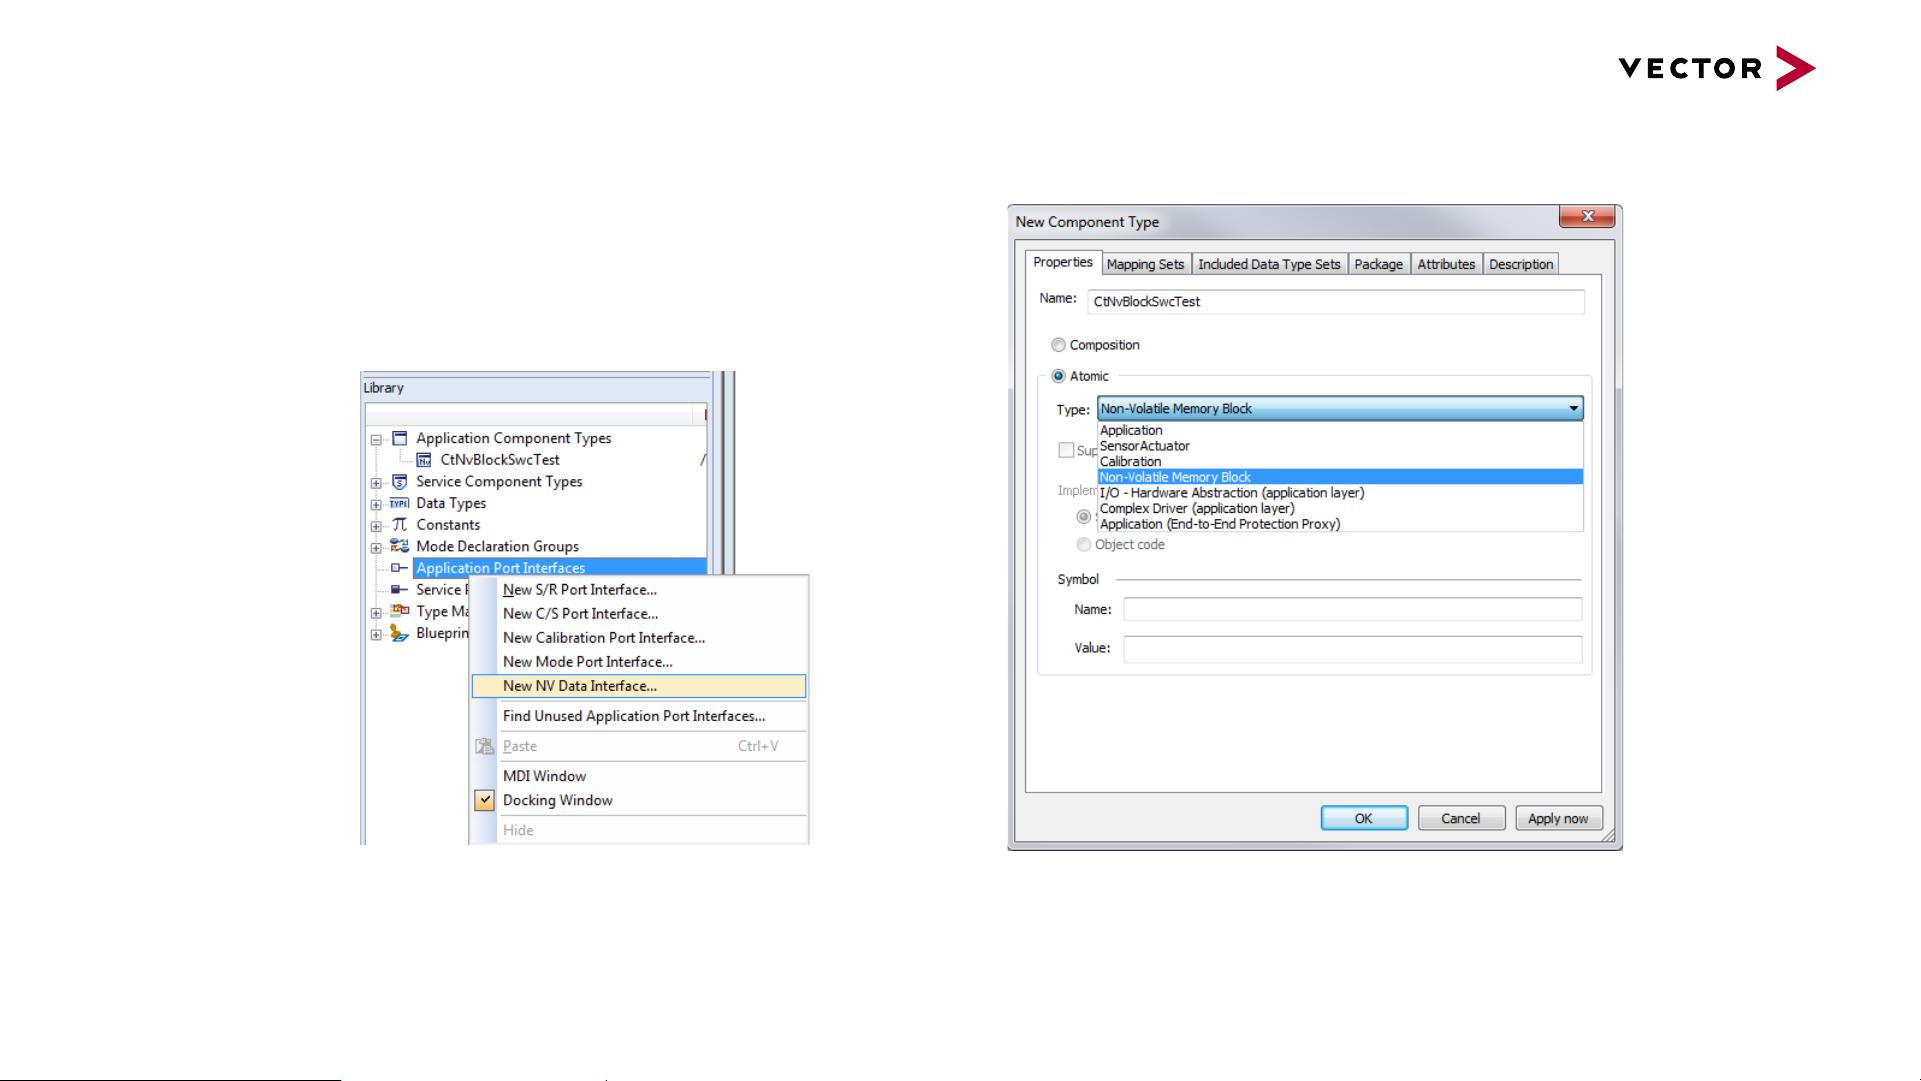Click the Service Component Types icon
The image size is (1921, 1081).
click(400, 482)
